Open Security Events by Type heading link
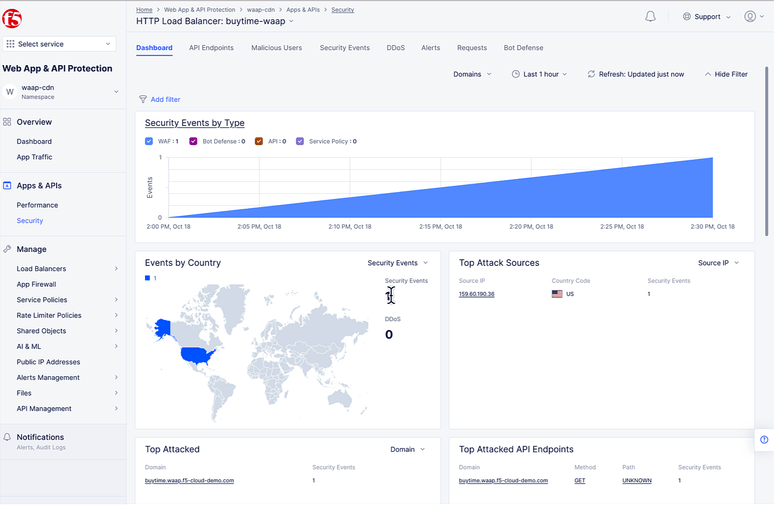The width and height of the screenshot is (774, 505). [x=194, y=123]
